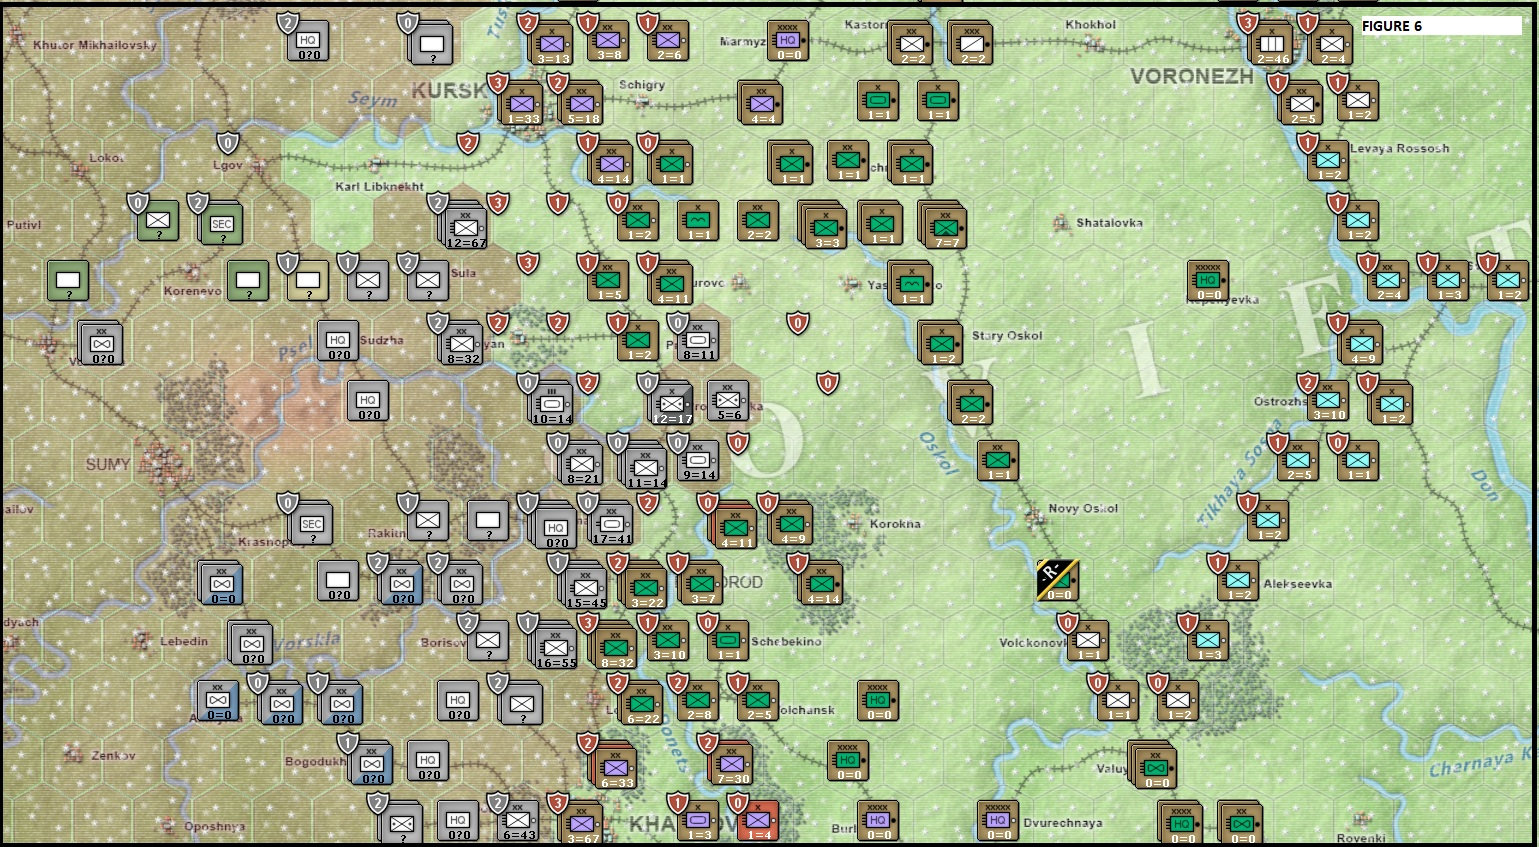The height and width of the screenshot is (847, 1539).
Task: Select the cyan unit stack labeled 4=9
Action: click(x=1362, y=344)
